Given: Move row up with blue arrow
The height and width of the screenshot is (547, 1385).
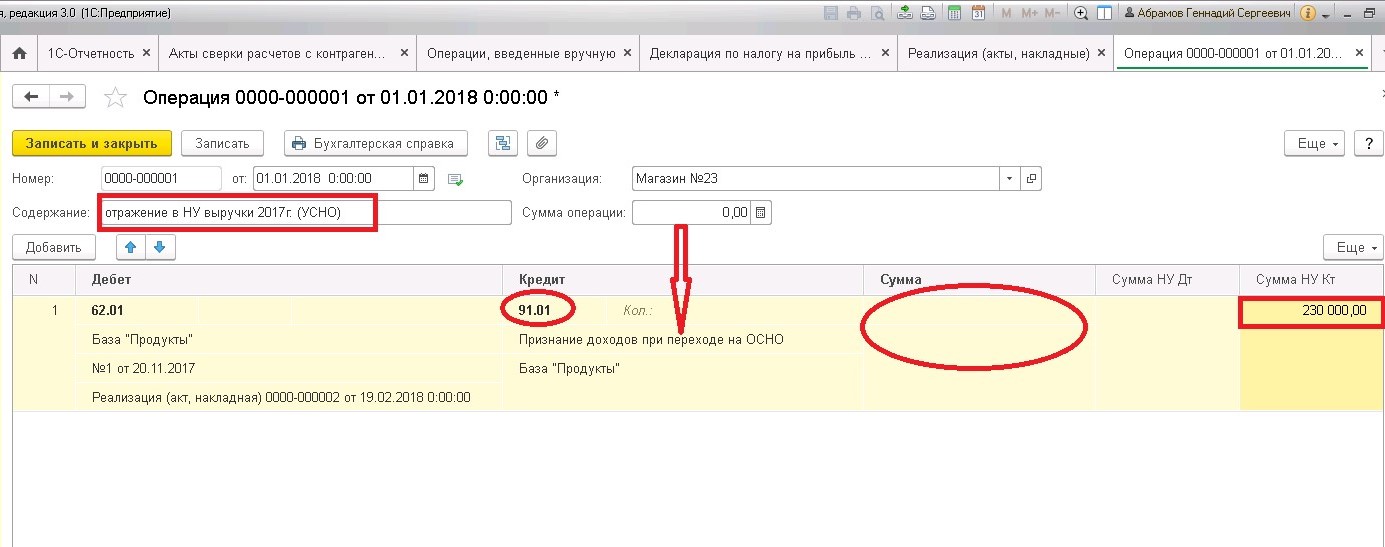Looking at the screenshot, I should pos(130,247).
